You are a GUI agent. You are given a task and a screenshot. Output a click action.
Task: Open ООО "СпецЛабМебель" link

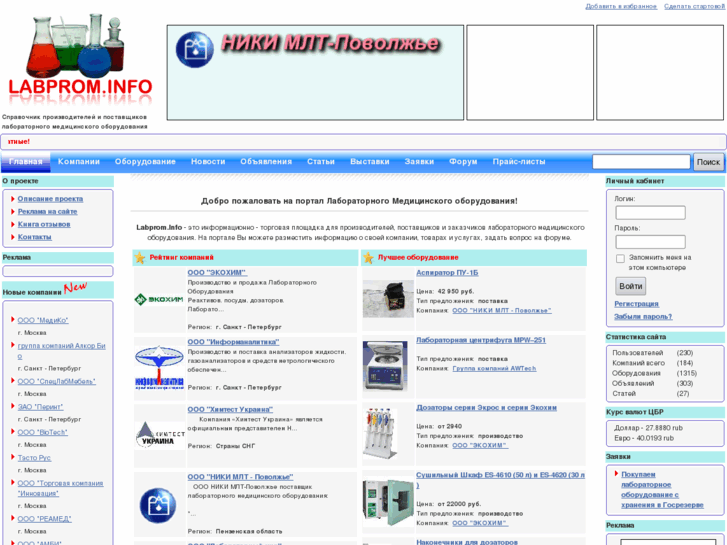point(57,381)
